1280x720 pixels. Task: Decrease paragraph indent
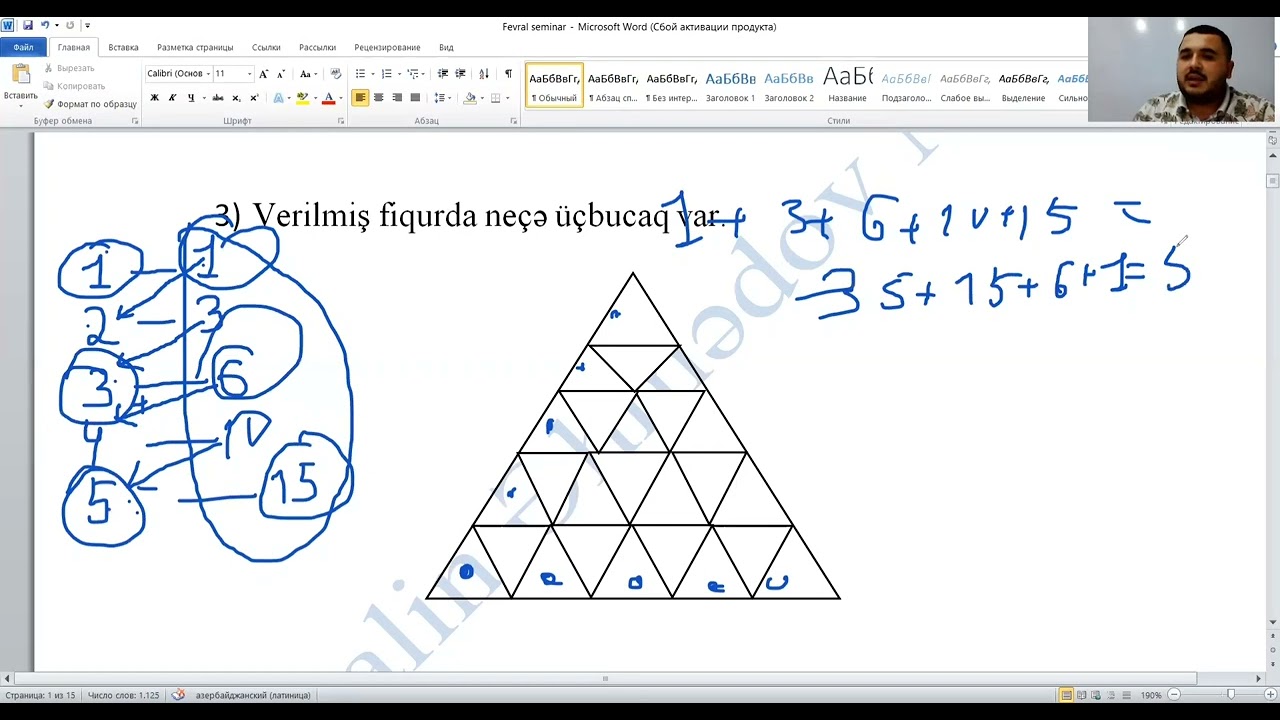tap(443, 74)
